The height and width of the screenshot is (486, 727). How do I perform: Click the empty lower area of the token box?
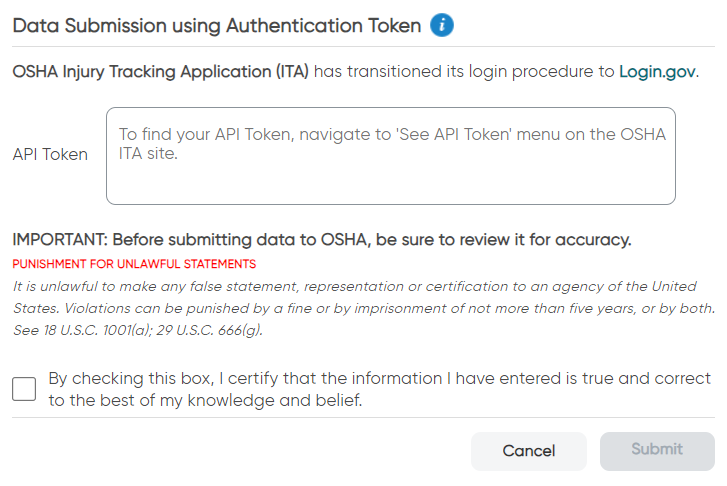(x=390, y=184)
